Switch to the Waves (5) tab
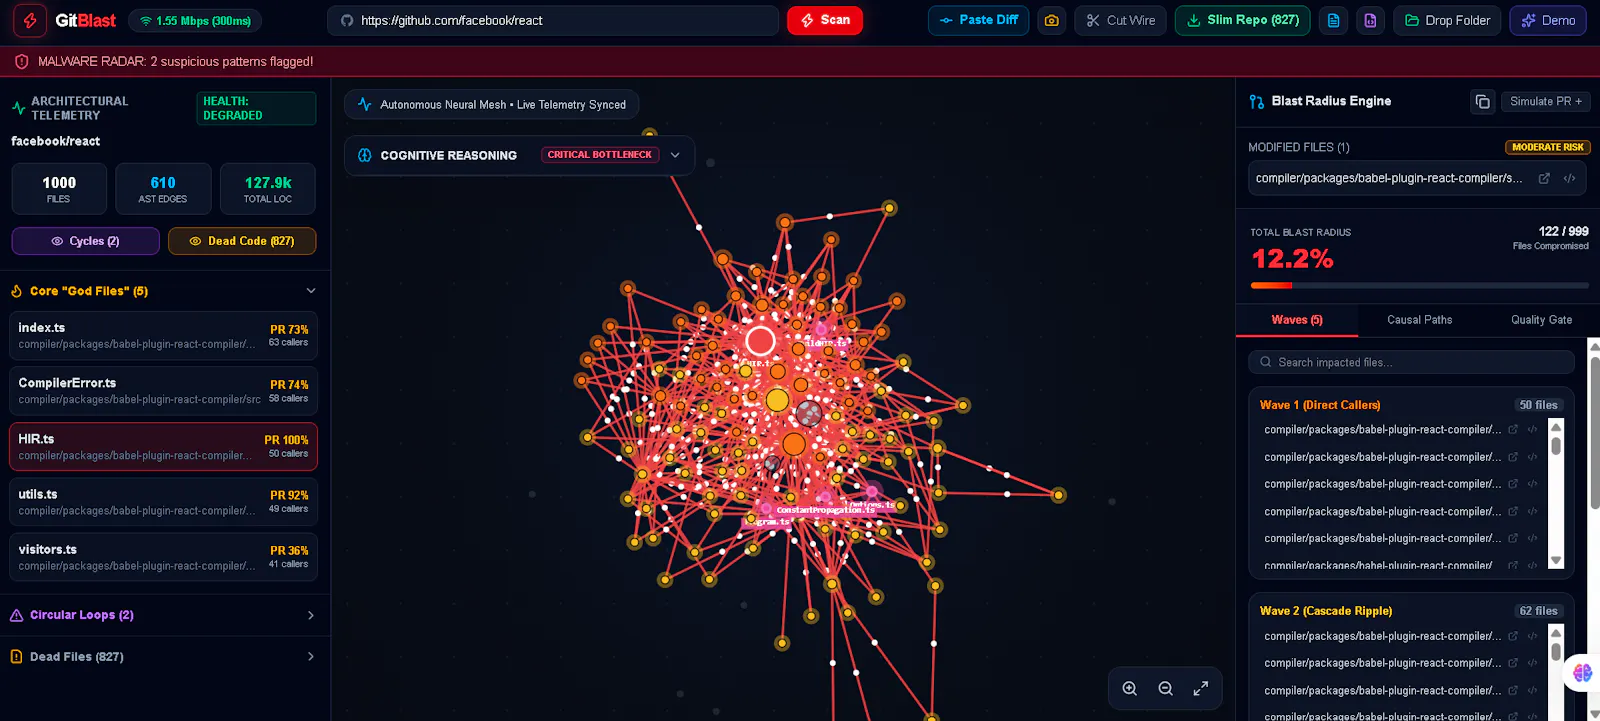This screenshot has height=721, width=1600. click(x=1297, y=320)
